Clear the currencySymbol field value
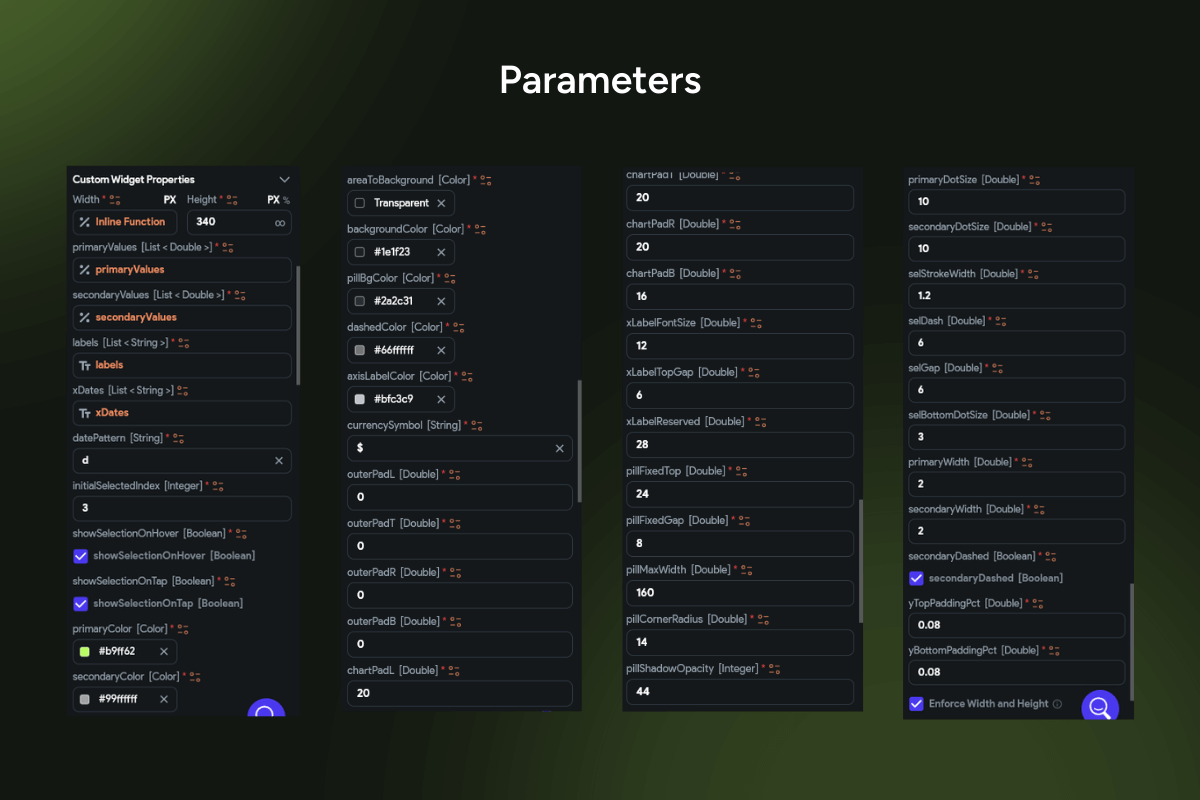1200x800 pixels. point(560,449)
